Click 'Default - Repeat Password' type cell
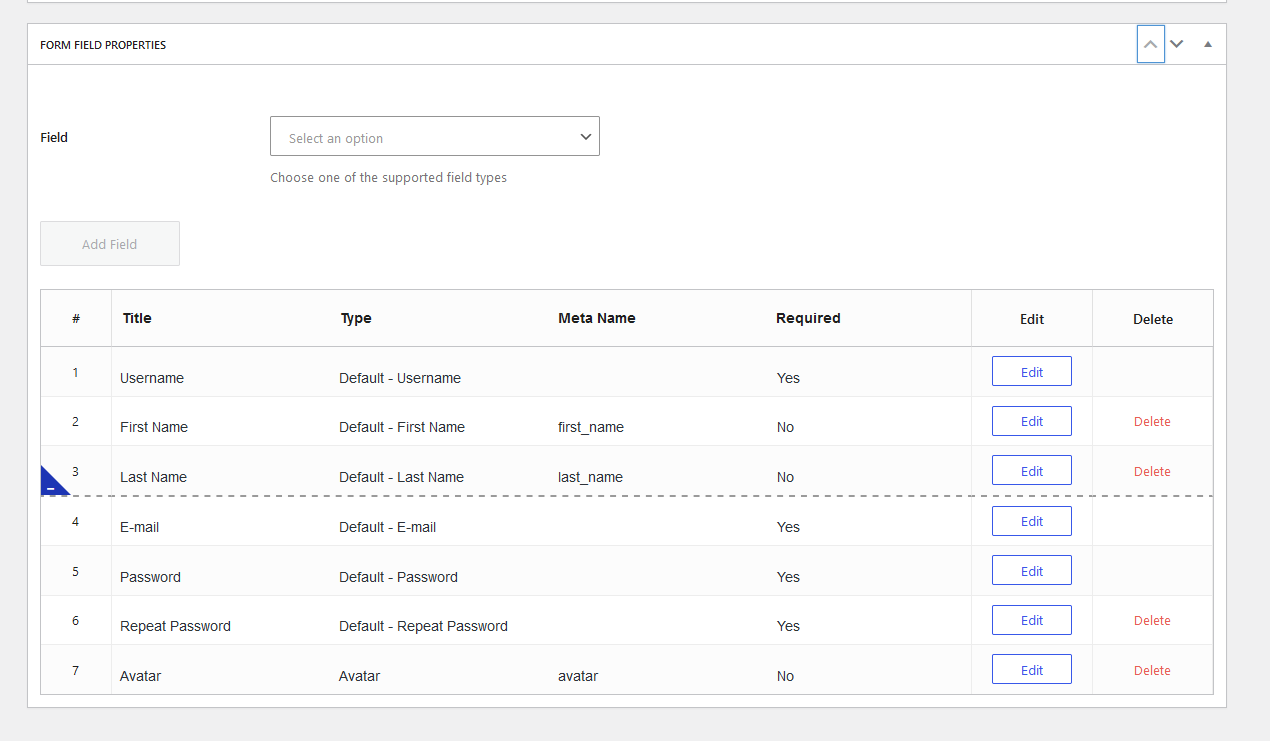This screenshot has height=741, width=1270. (x=423, y=626)
